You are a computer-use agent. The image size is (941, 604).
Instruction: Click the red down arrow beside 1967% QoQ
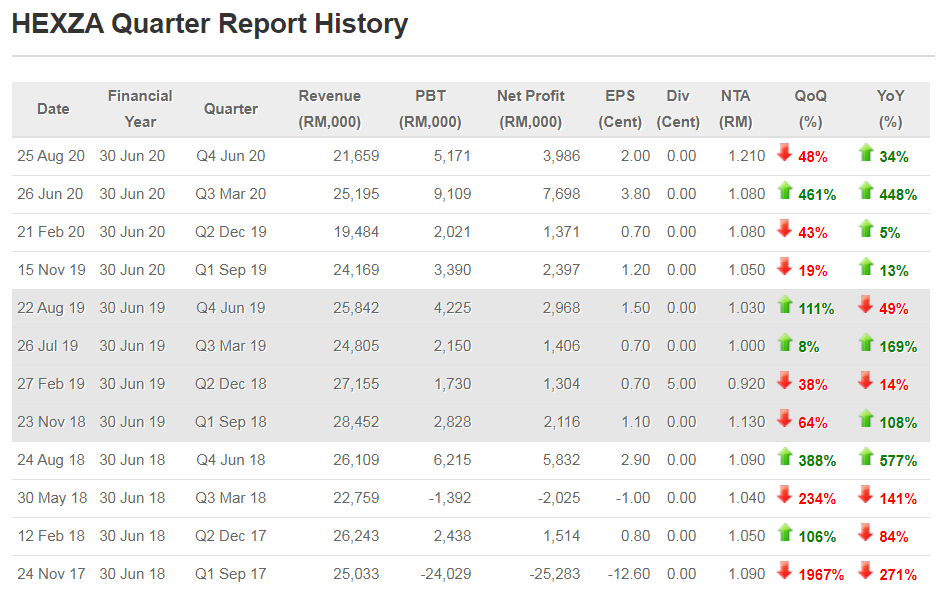(x=784, y=571)
